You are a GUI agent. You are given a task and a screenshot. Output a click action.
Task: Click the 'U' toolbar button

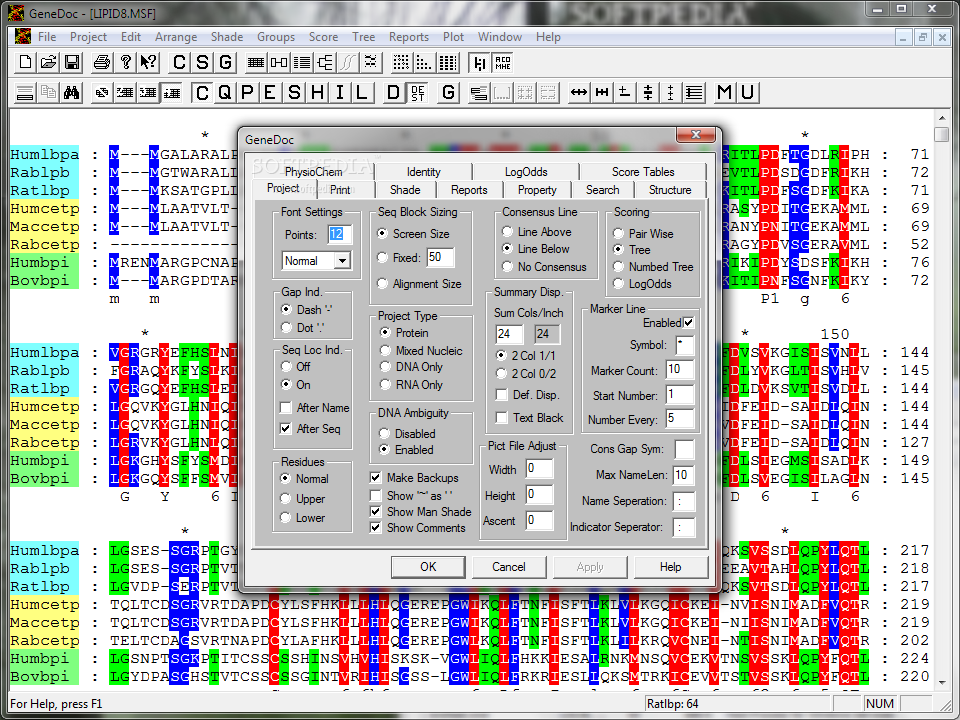748,92
